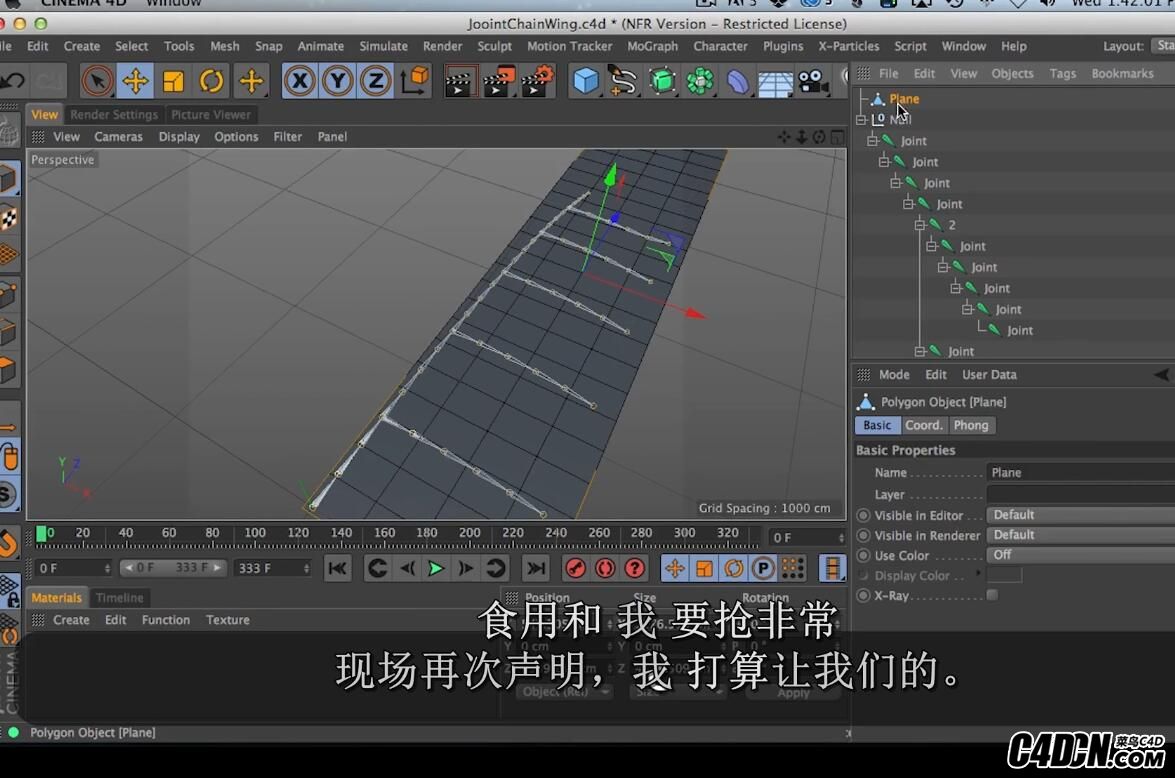The width and height of the screenshot is (1175, 778).
Task: Open keyframe selection options icon
Action: pos(635,568)
